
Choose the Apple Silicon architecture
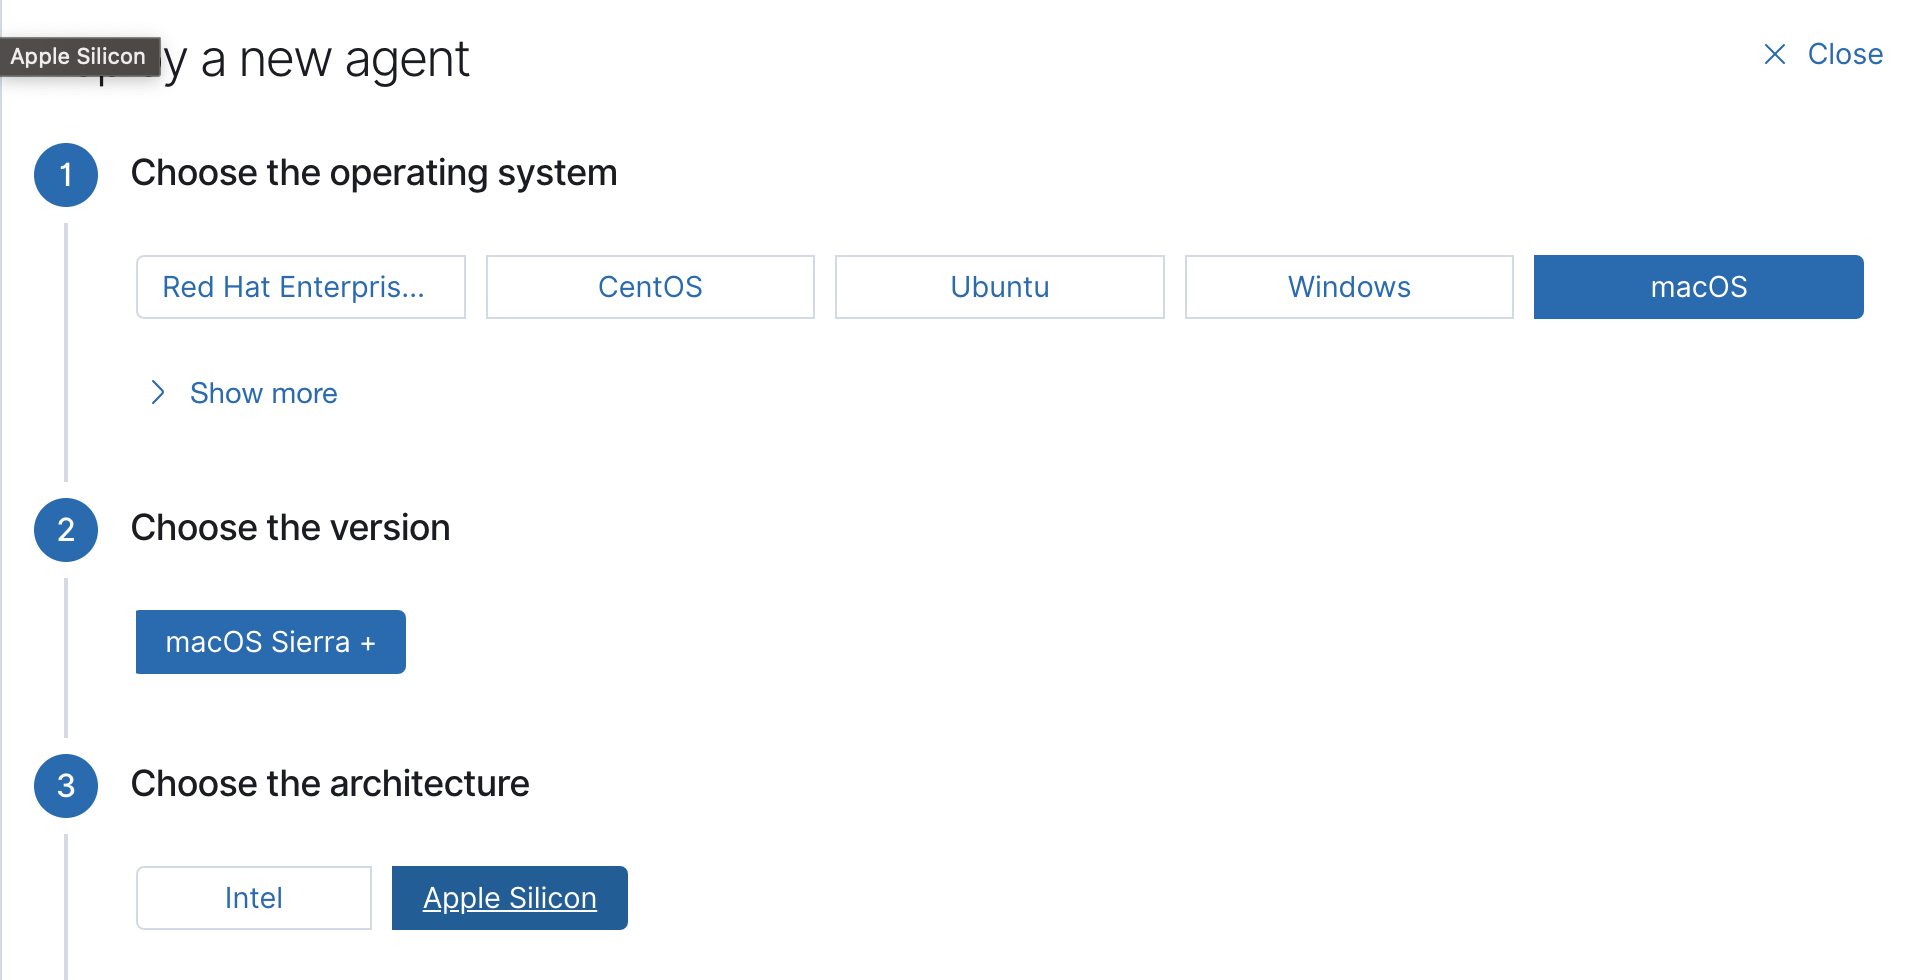pos(509,897)
